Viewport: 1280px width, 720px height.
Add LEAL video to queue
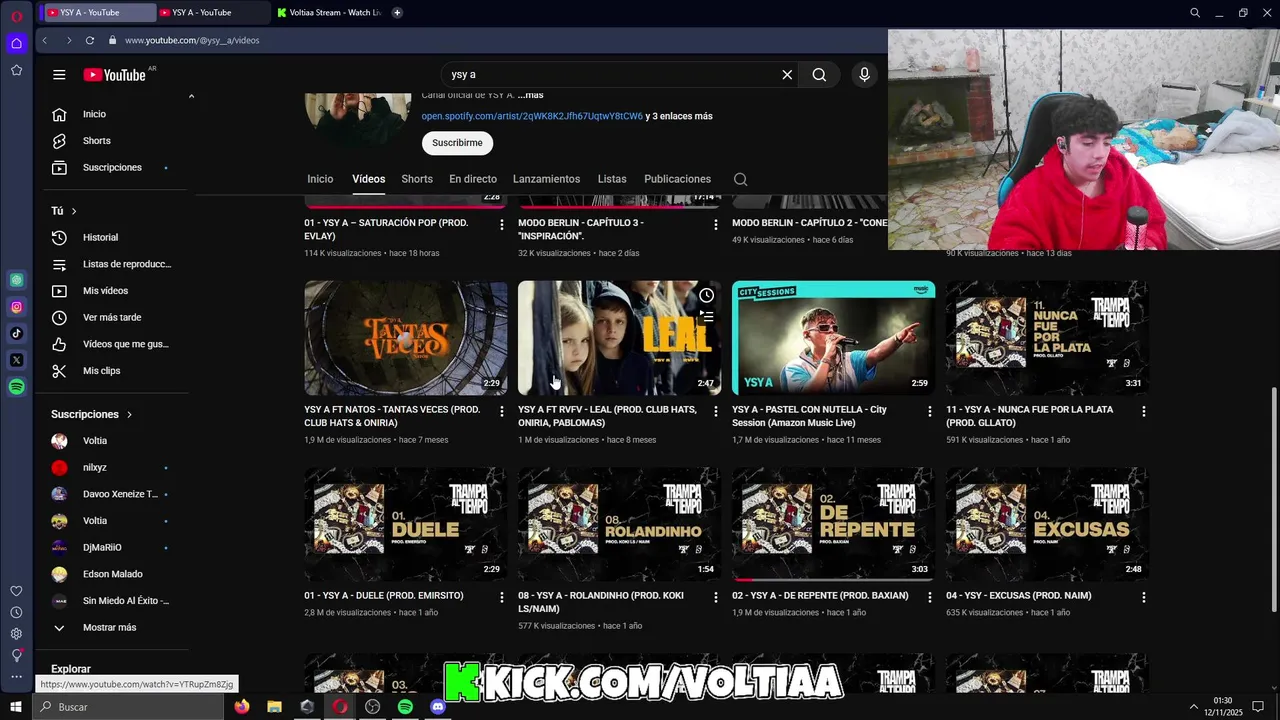point(706,317)
